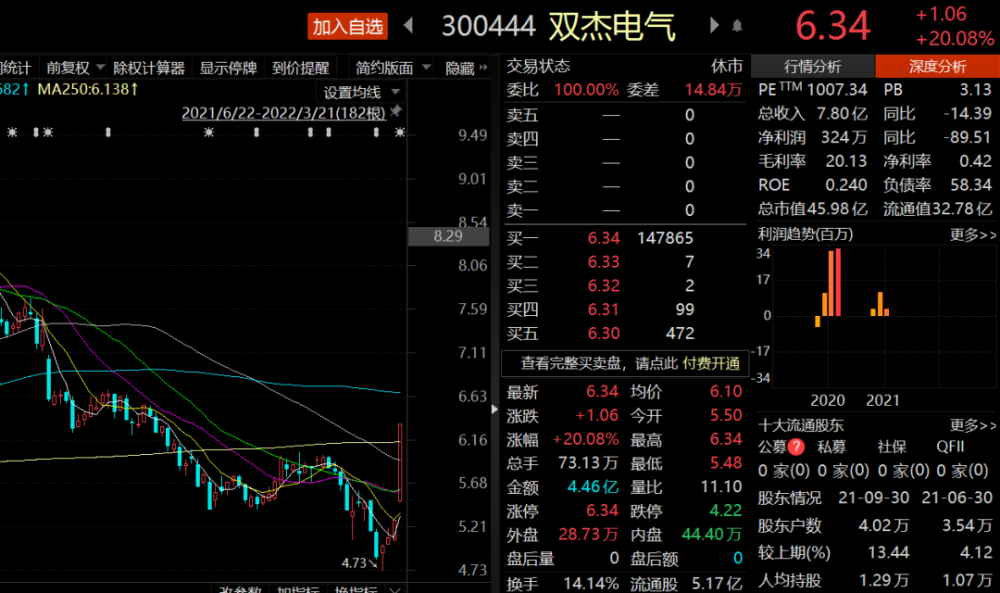Click the 委差 value 14.84万

[x=714, y=90]
